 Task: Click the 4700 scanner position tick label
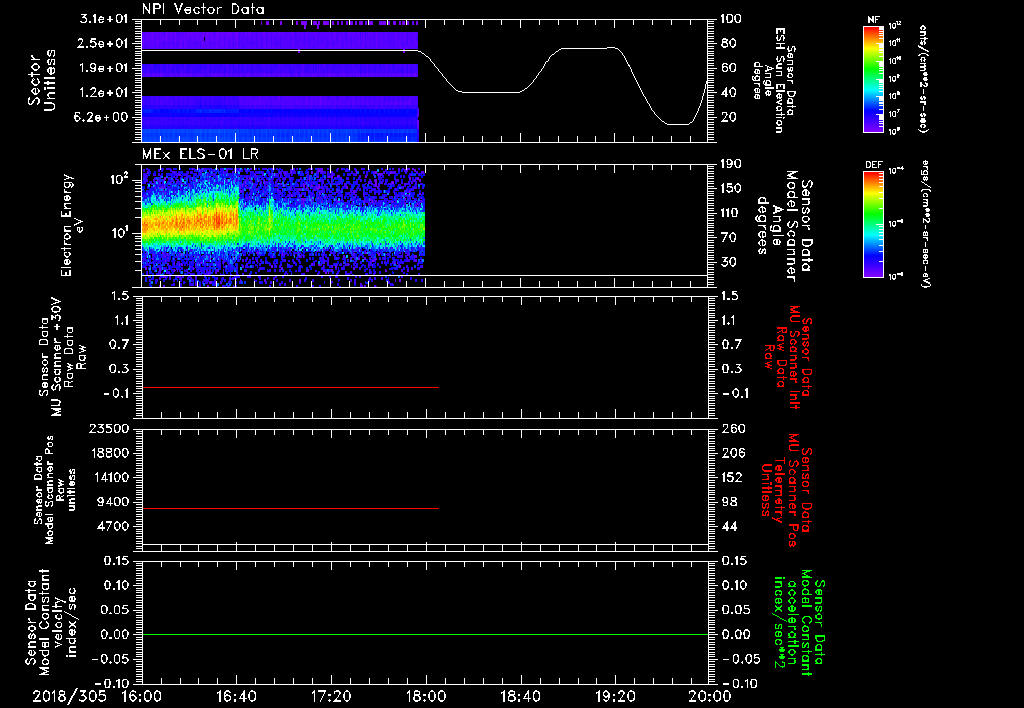click(x=112, y=526)
